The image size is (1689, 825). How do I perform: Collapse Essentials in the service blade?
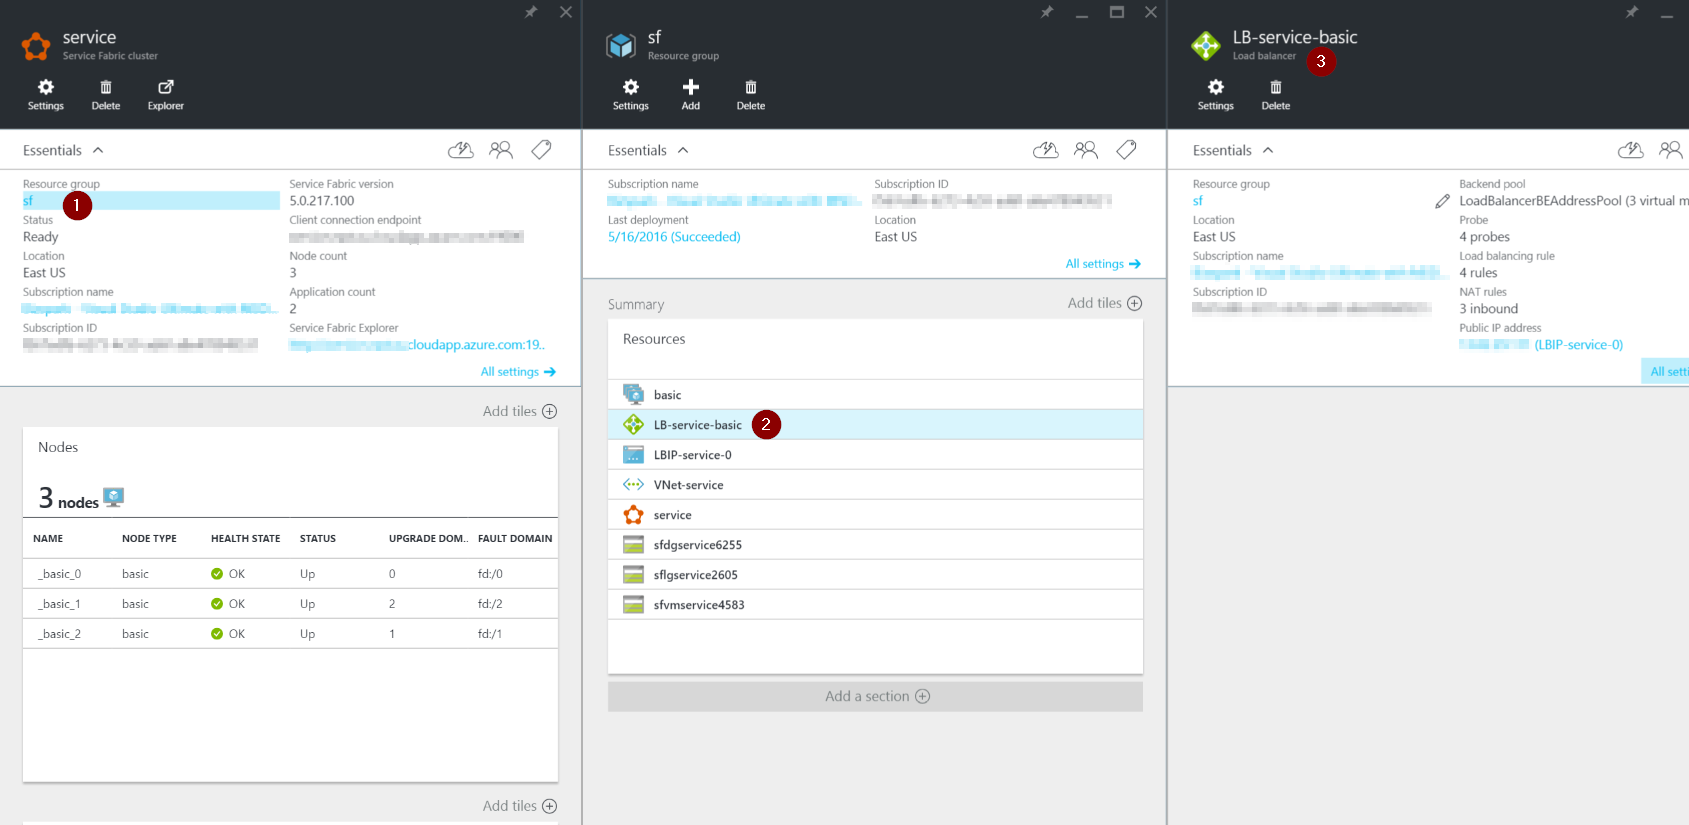(x=63, y=150)
